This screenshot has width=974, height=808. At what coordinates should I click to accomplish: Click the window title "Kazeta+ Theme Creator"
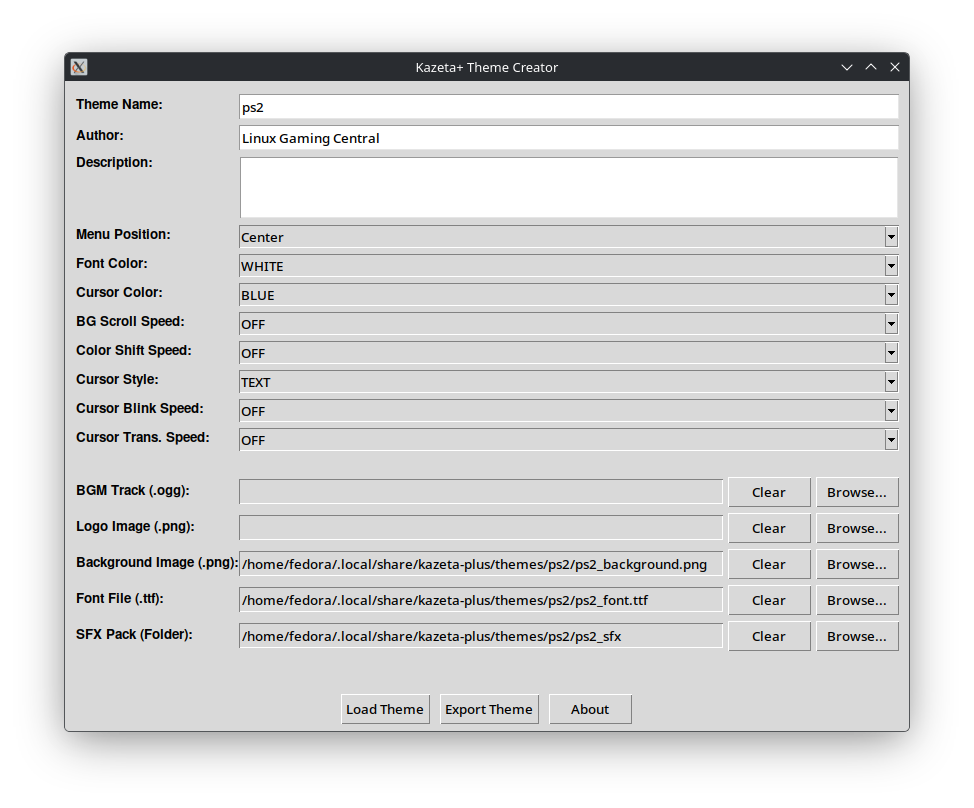[x=486, y=67]
